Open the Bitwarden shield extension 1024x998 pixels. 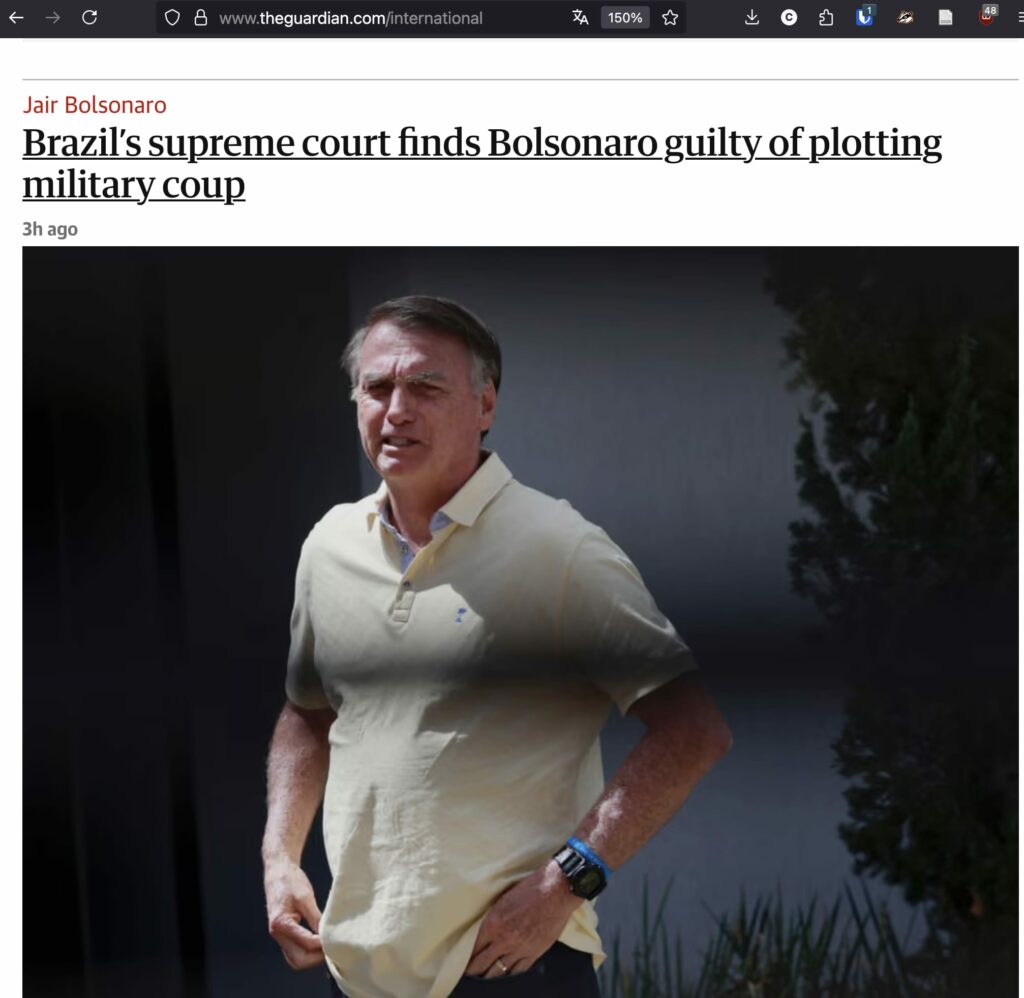(x=864, y=16)
